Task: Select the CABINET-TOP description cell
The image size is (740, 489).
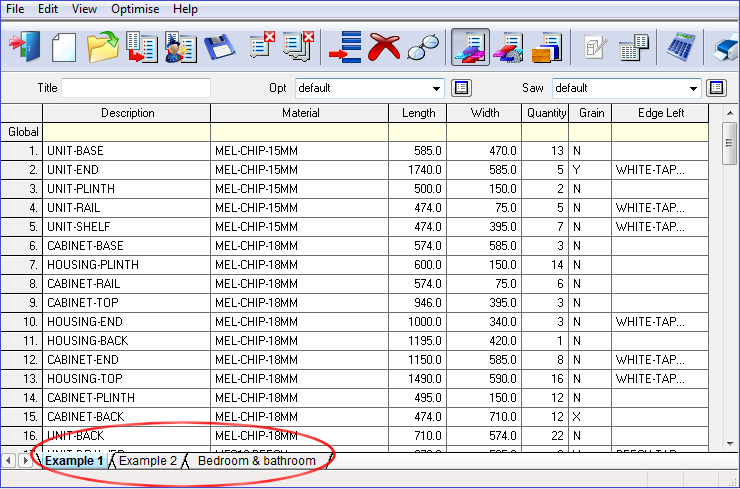Action: pos(127,303)
